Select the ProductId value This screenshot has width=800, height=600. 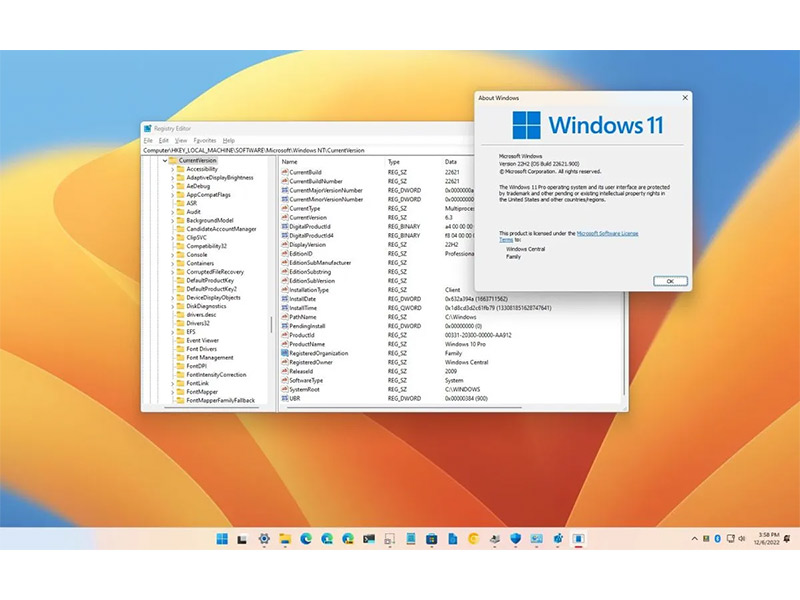pyautogui.click(x=302, y=335)
